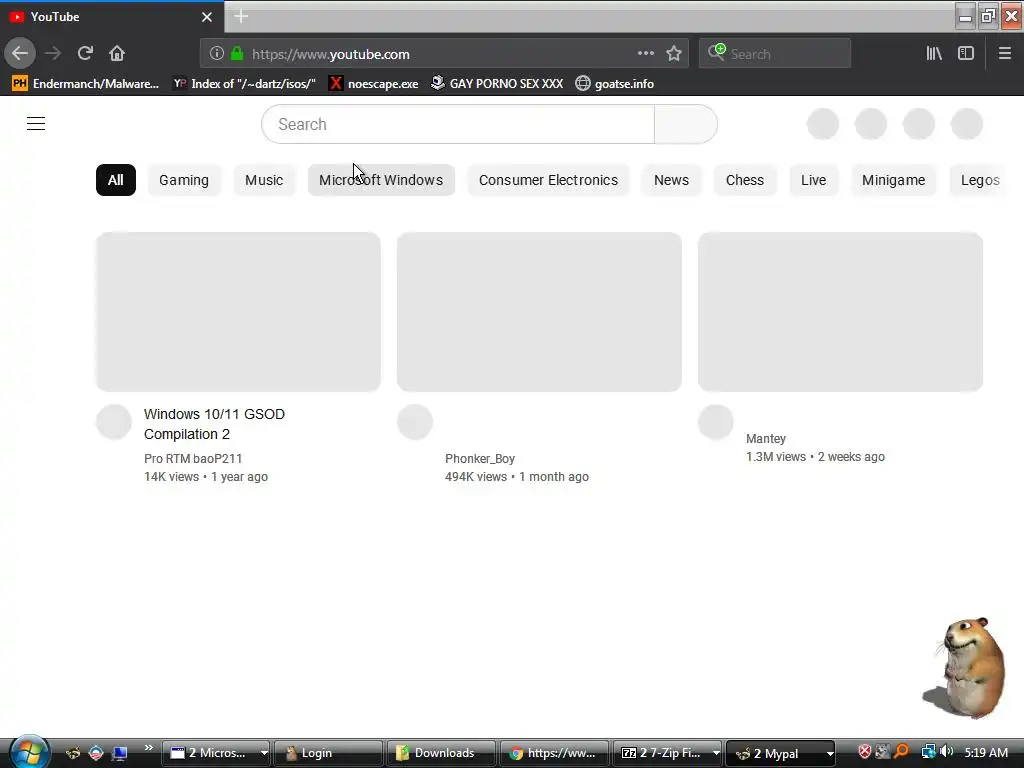Image resolution: width=1024 pixels, height=768 pixels.
Task: Open the 2 Mypal taskbar group
Action: [780, 753]
